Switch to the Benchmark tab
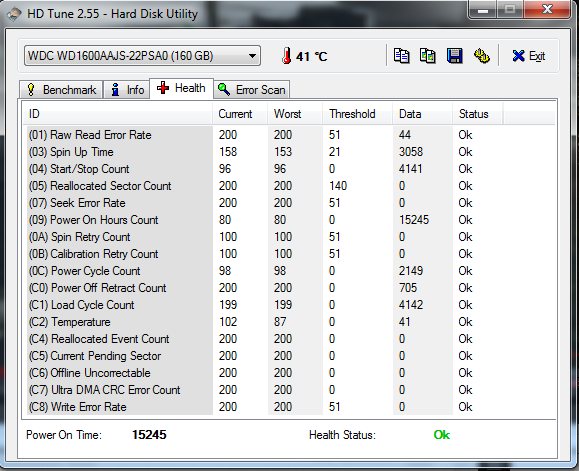The height and width of the screenshot is (471, 579). [61, 90]
